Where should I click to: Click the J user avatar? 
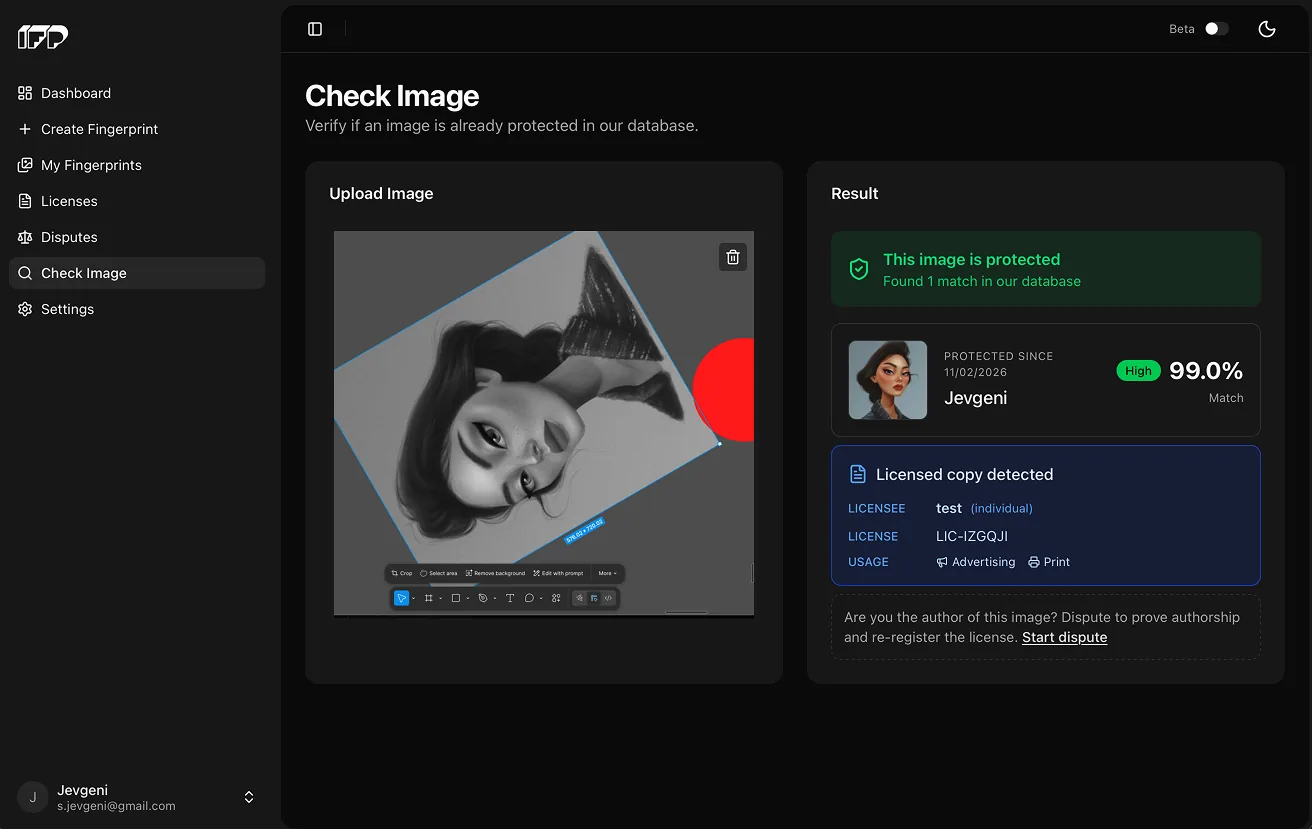click(x=33, y=797)
